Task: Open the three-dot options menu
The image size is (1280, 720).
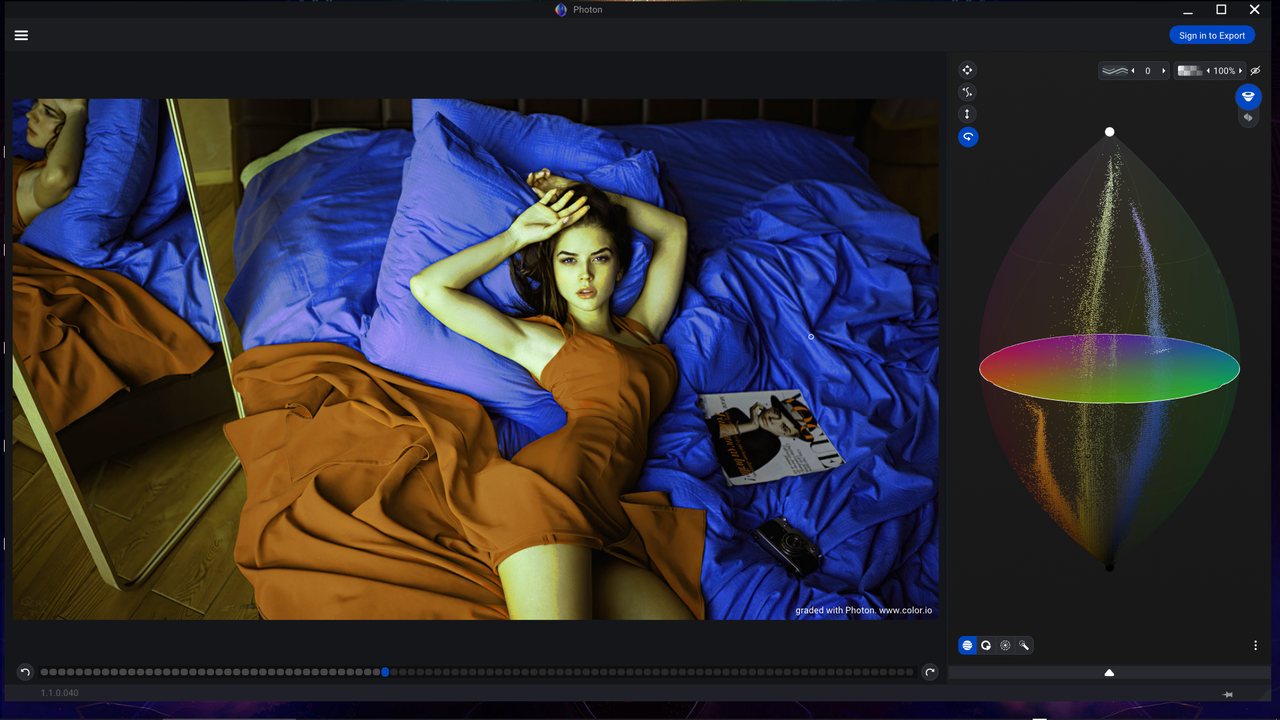Action: pyautogui.click(x=1255, y=646)
